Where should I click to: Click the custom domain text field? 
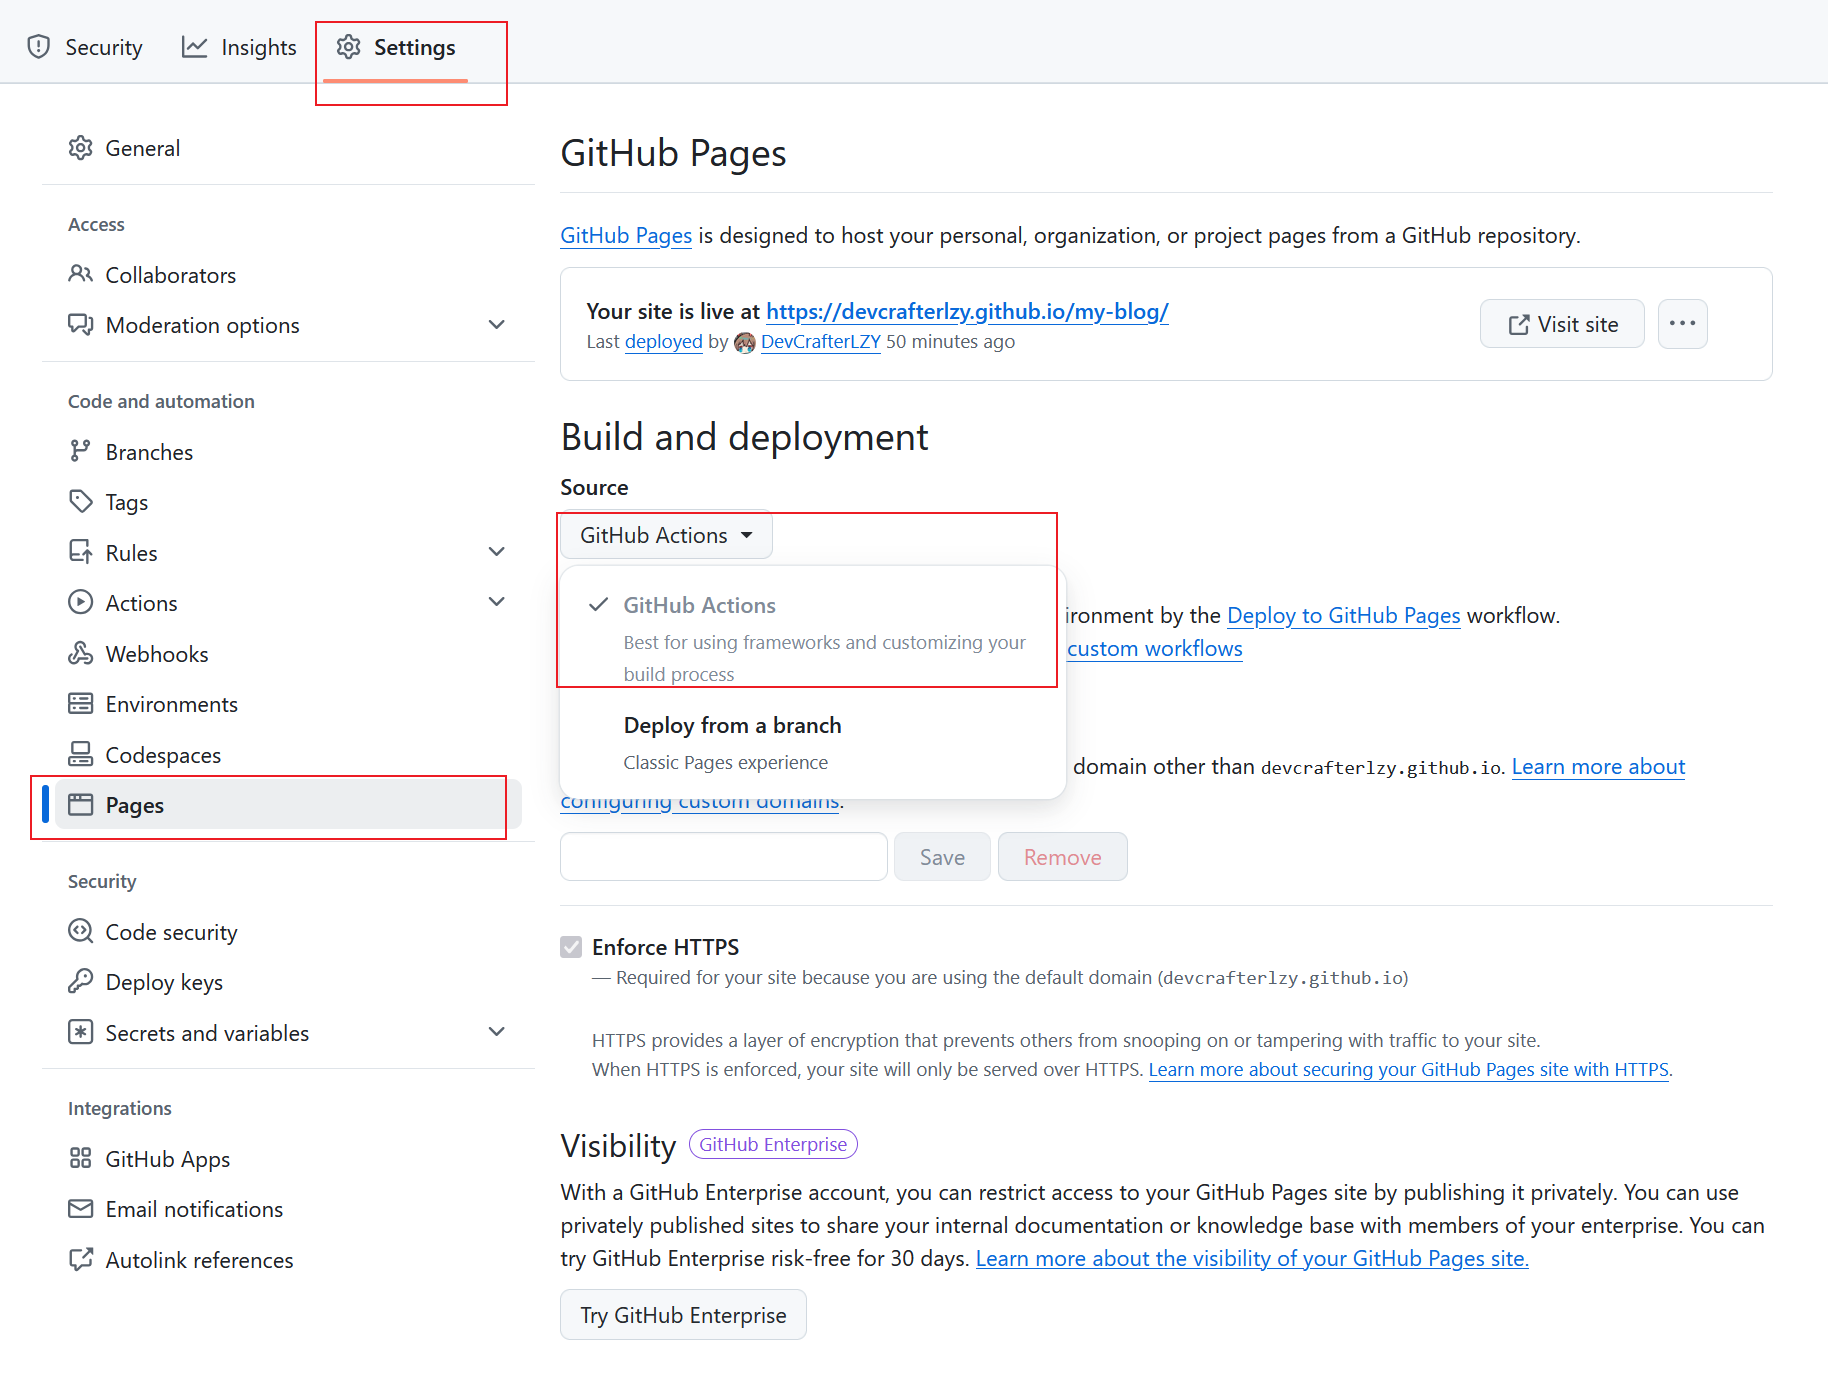click(723, 857)
